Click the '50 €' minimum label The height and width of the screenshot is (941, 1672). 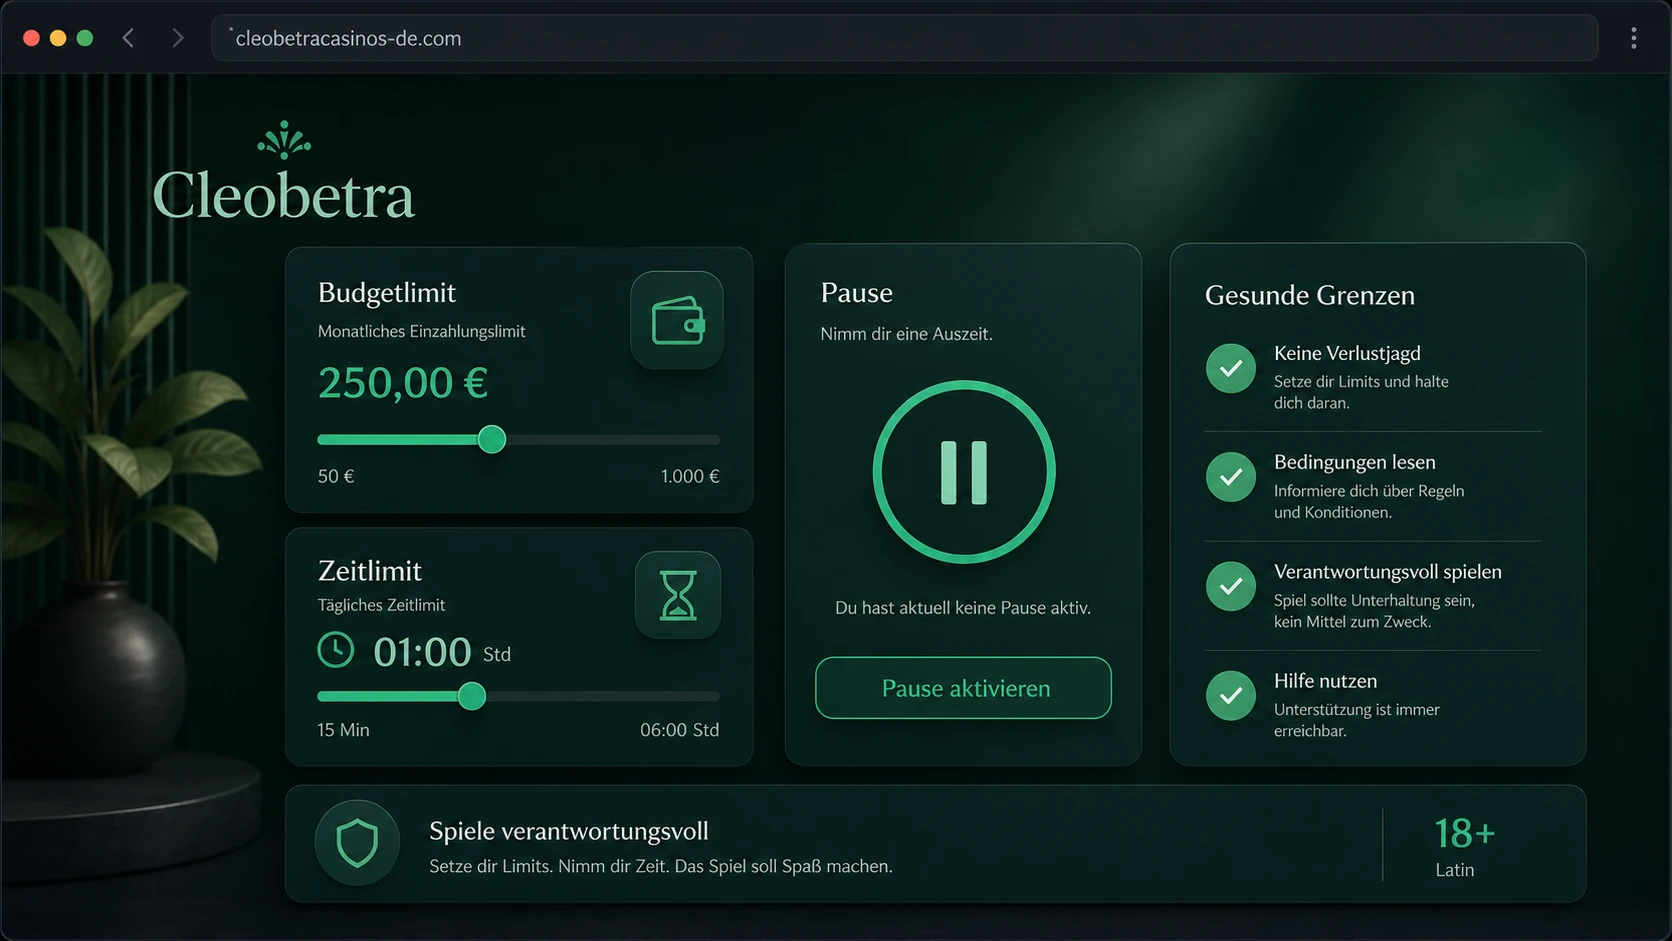pos(336,476)
